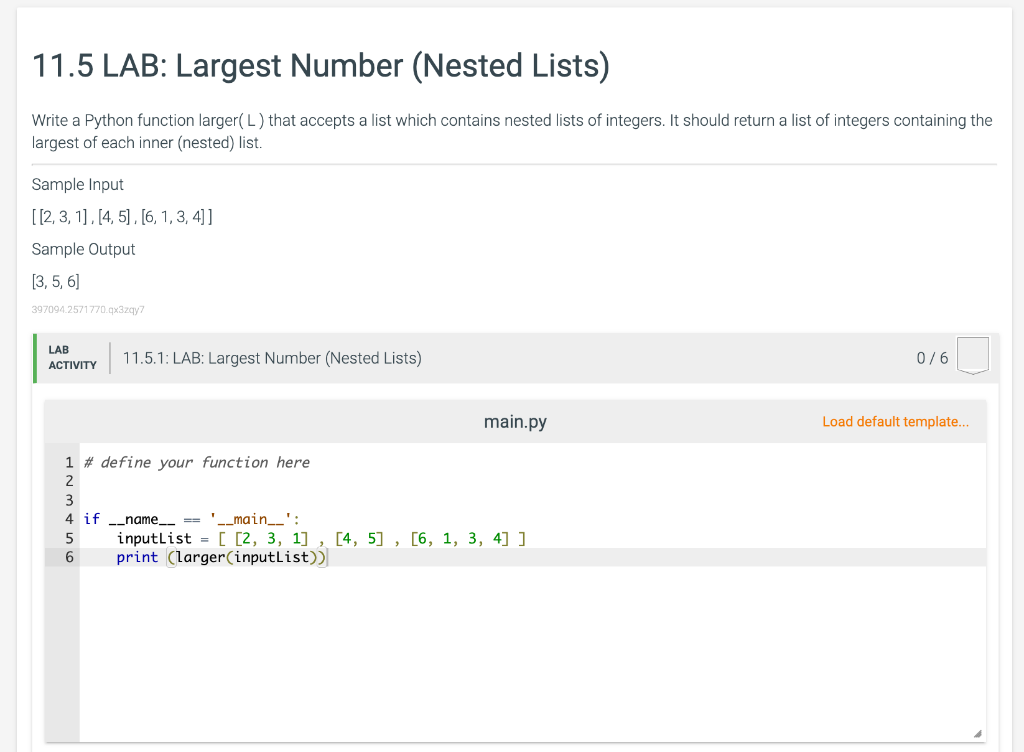
Task: Click the gutter next to line 5
Action: (x=68, y=538)
